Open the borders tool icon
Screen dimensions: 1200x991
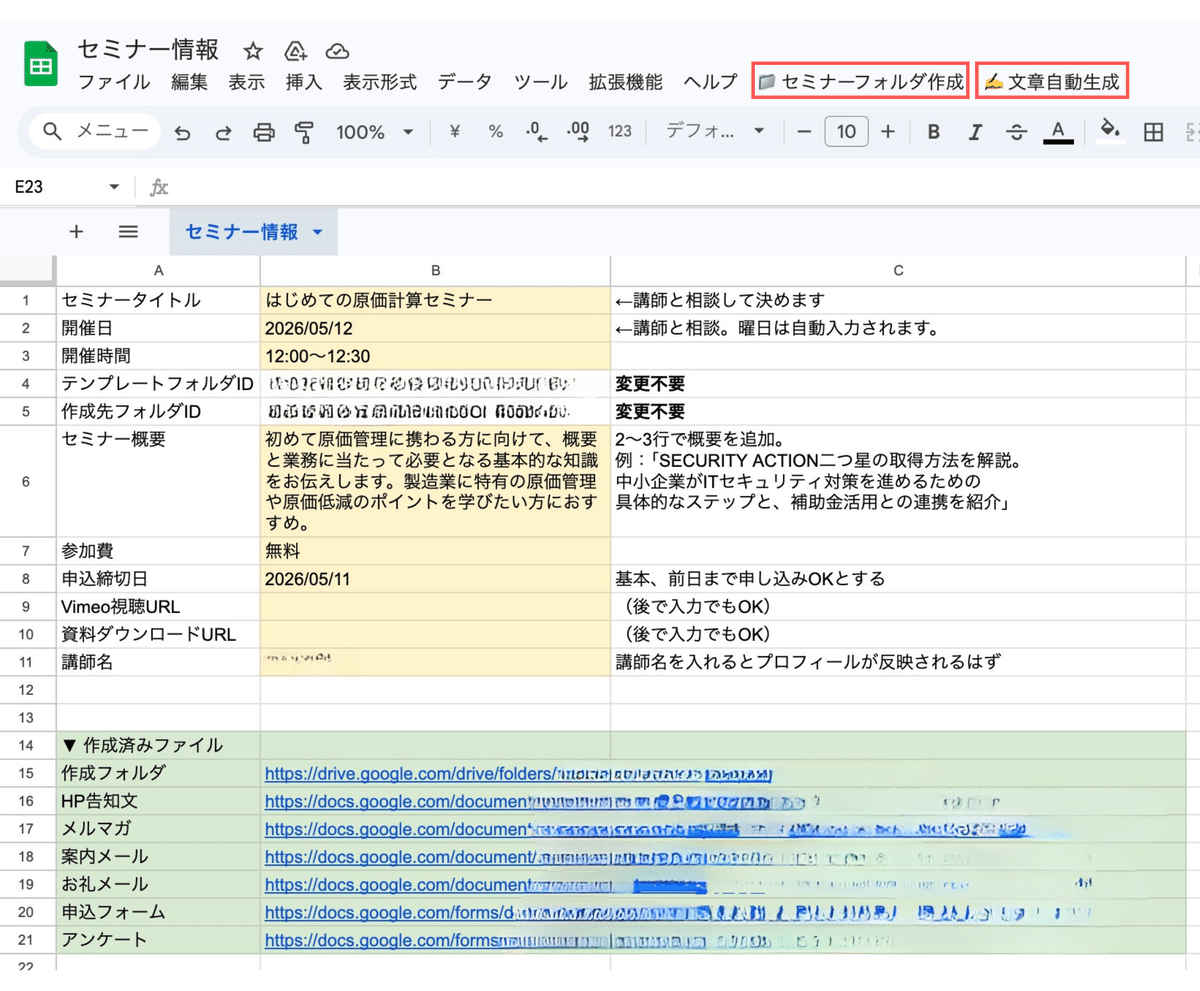click(x=1153, y=132)
